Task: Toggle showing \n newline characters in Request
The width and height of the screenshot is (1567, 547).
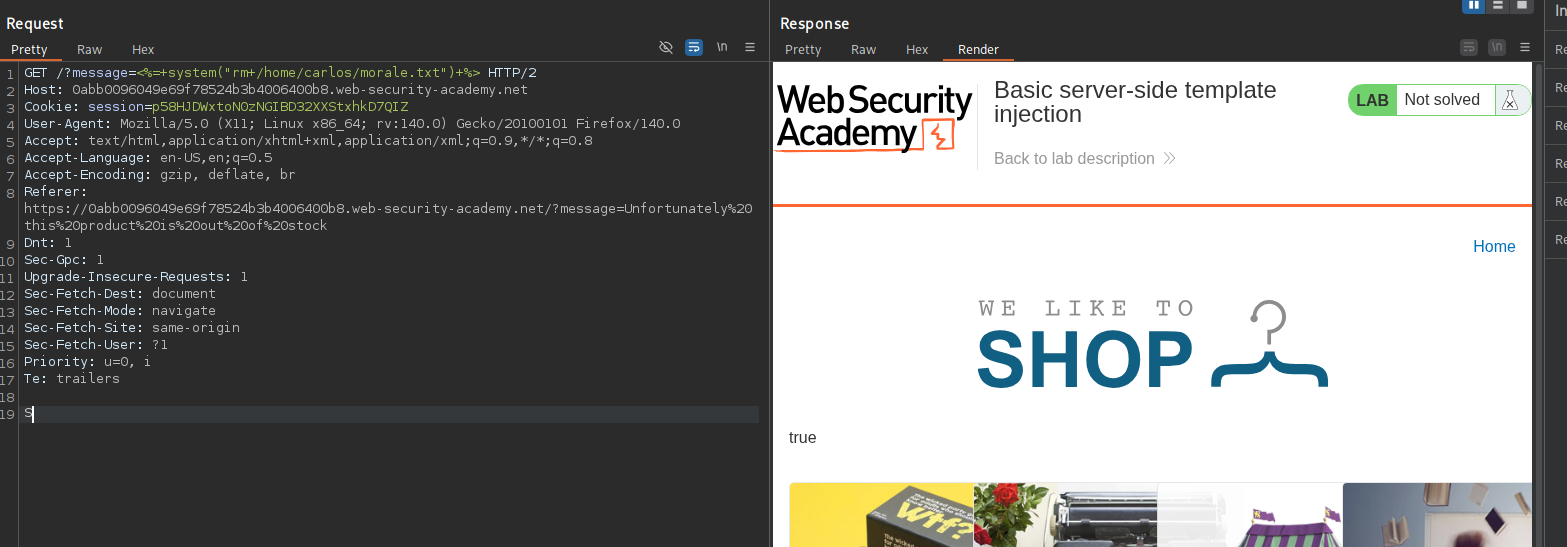Action: [x=721, y=47]
